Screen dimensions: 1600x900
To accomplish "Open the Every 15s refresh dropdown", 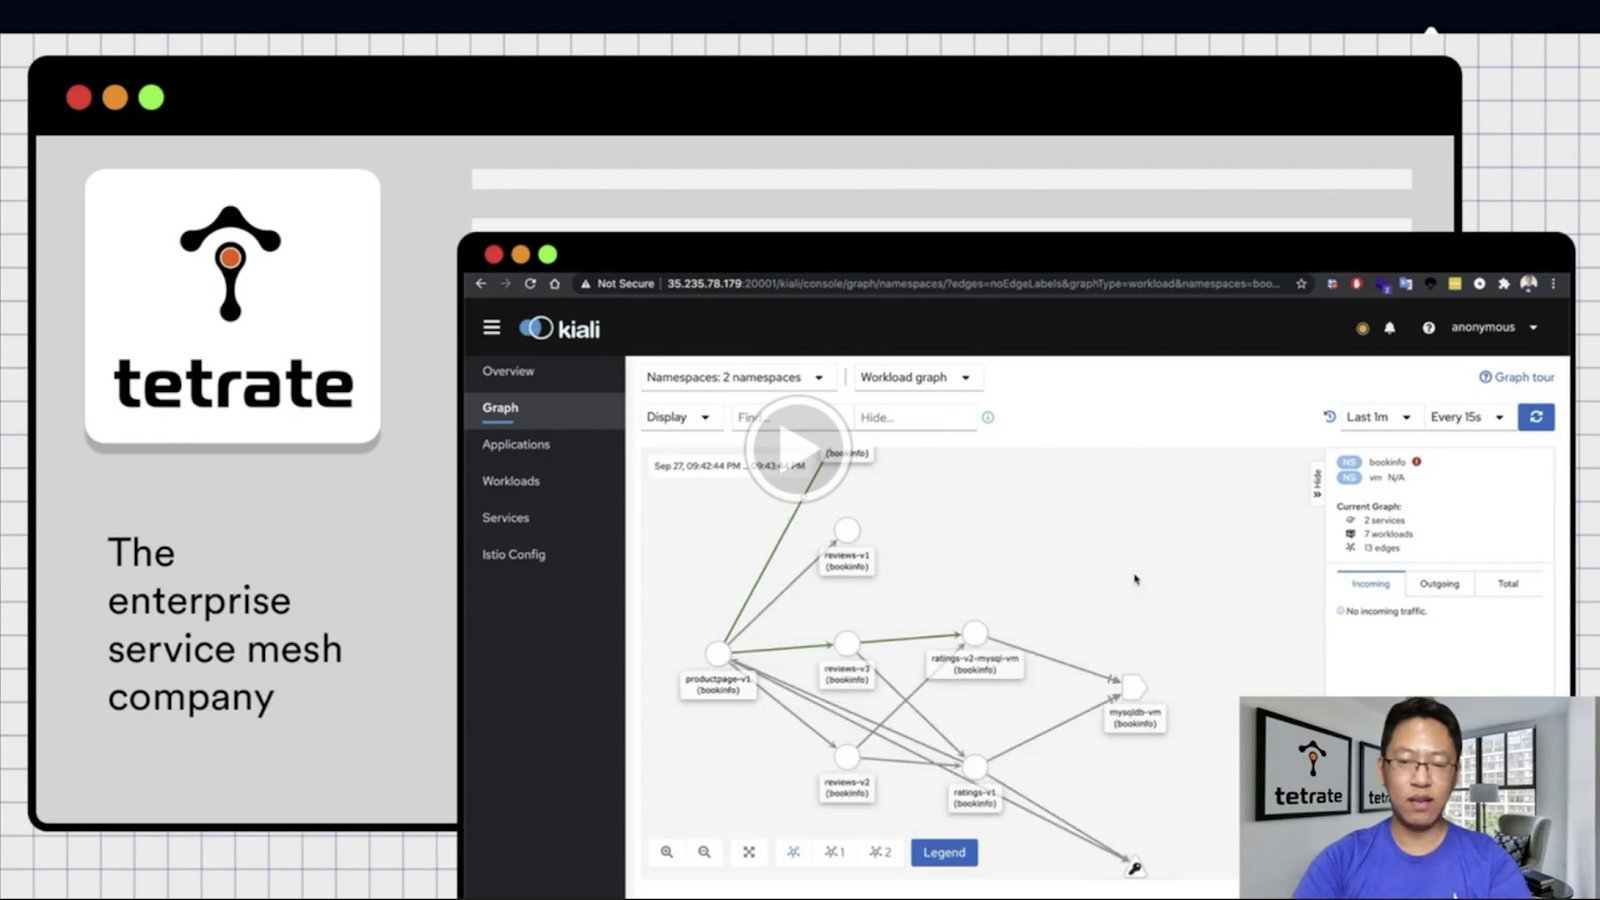I will point(1467,417).
